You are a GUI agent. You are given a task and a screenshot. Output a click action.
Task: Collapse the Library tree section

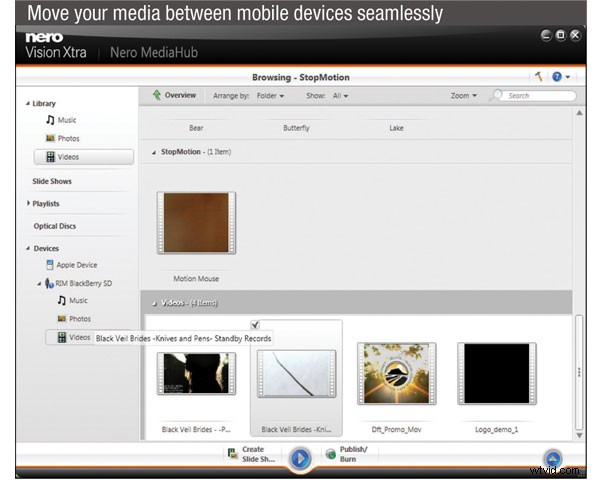pyautogui.click(x=28, y=103)
